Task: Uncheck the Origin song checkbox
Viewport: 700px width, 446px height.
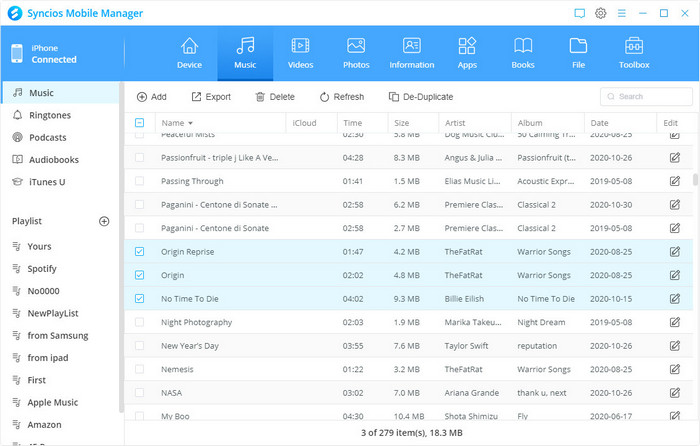Action: coord(139,275)
